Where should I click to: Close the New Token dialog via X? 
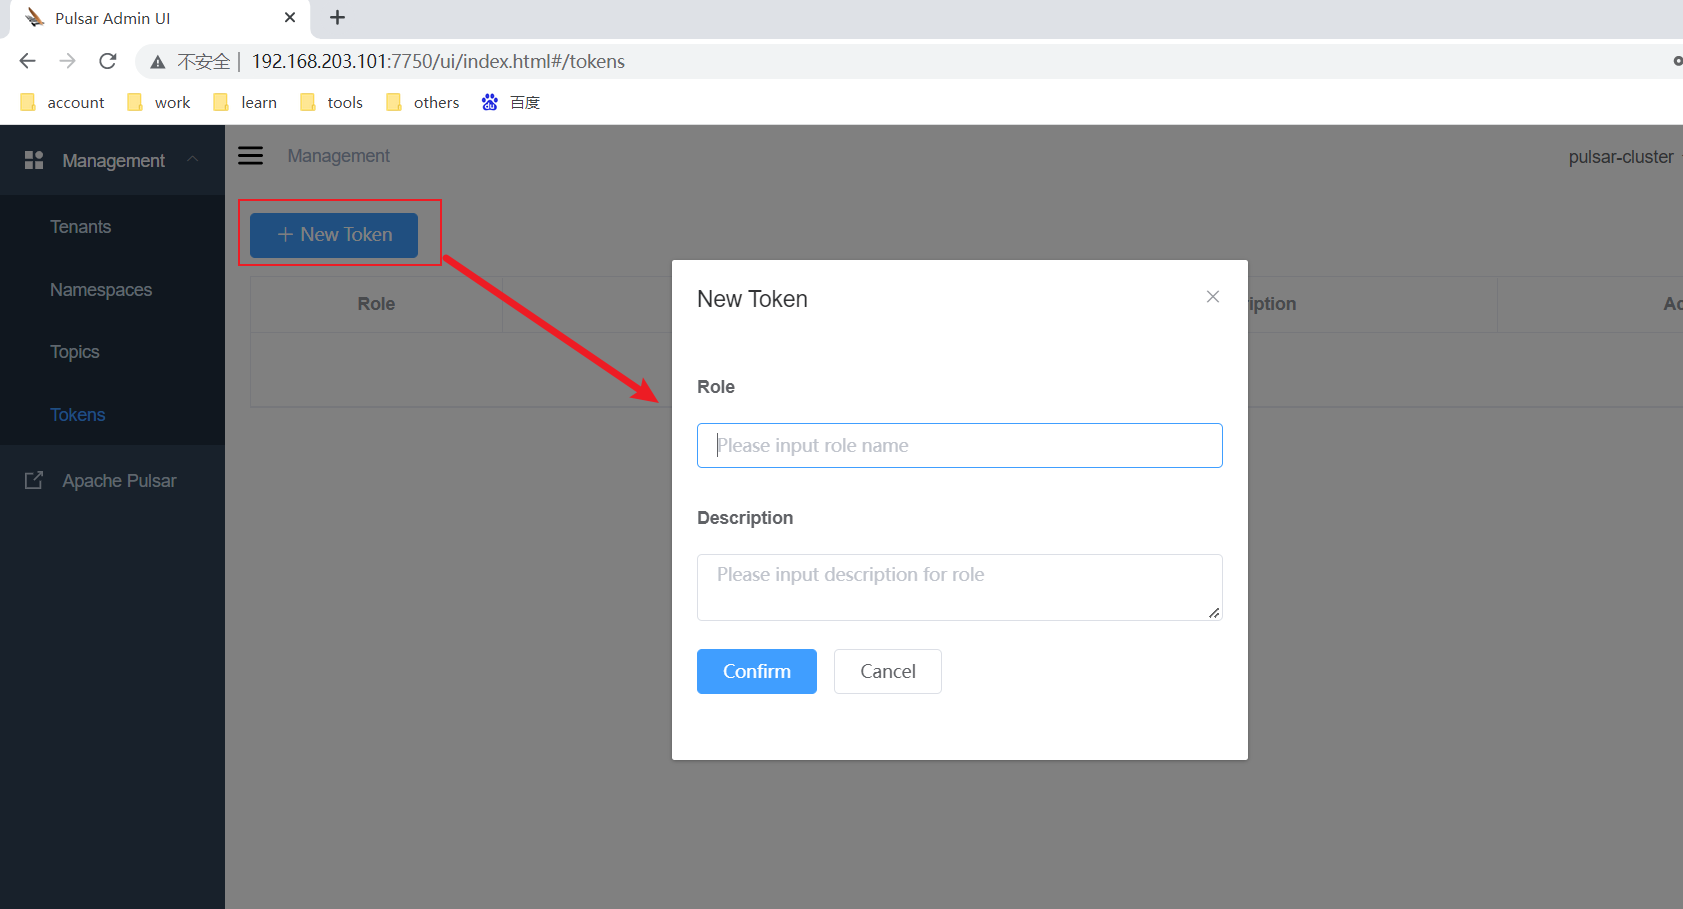[x=1212, y=297]
